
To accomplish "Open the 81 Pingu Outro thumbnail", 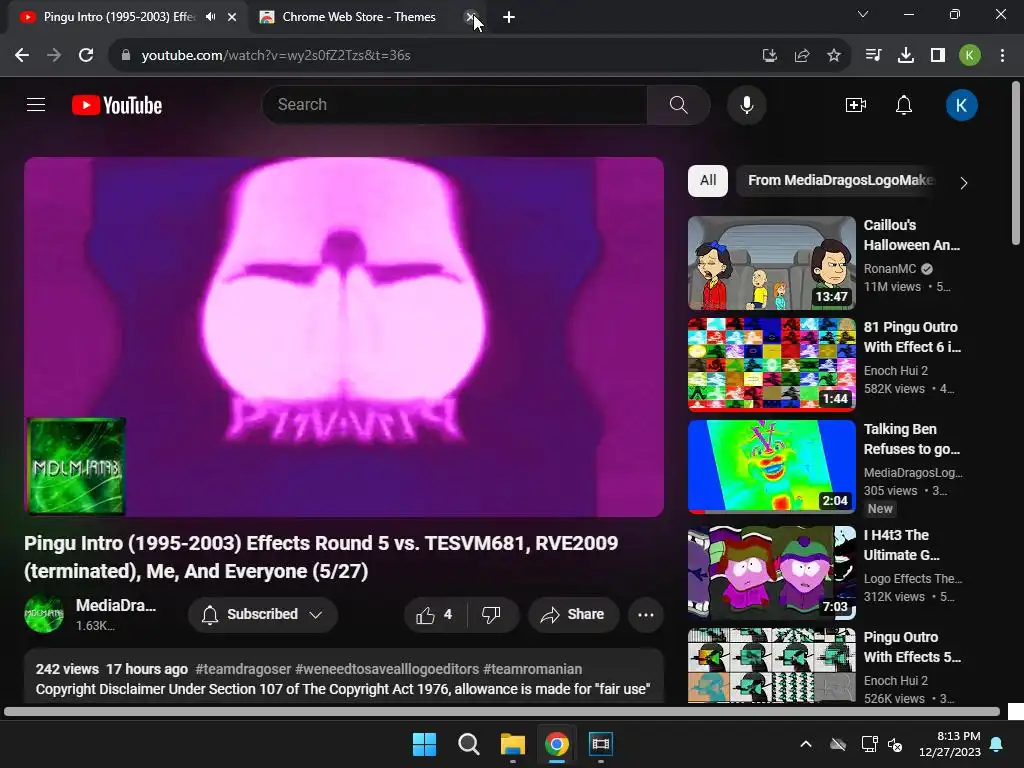I will [772, 365].
